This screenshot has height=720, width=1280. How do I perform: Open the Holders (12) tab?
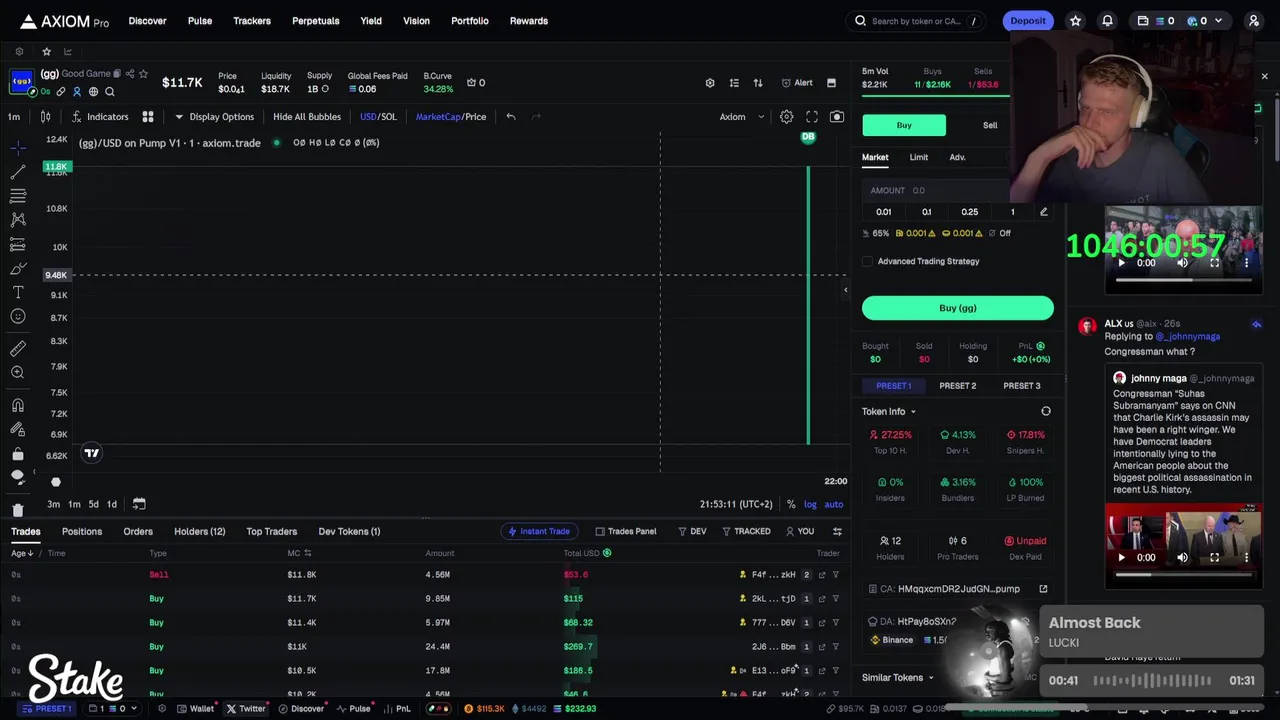(x=200, y=532)
